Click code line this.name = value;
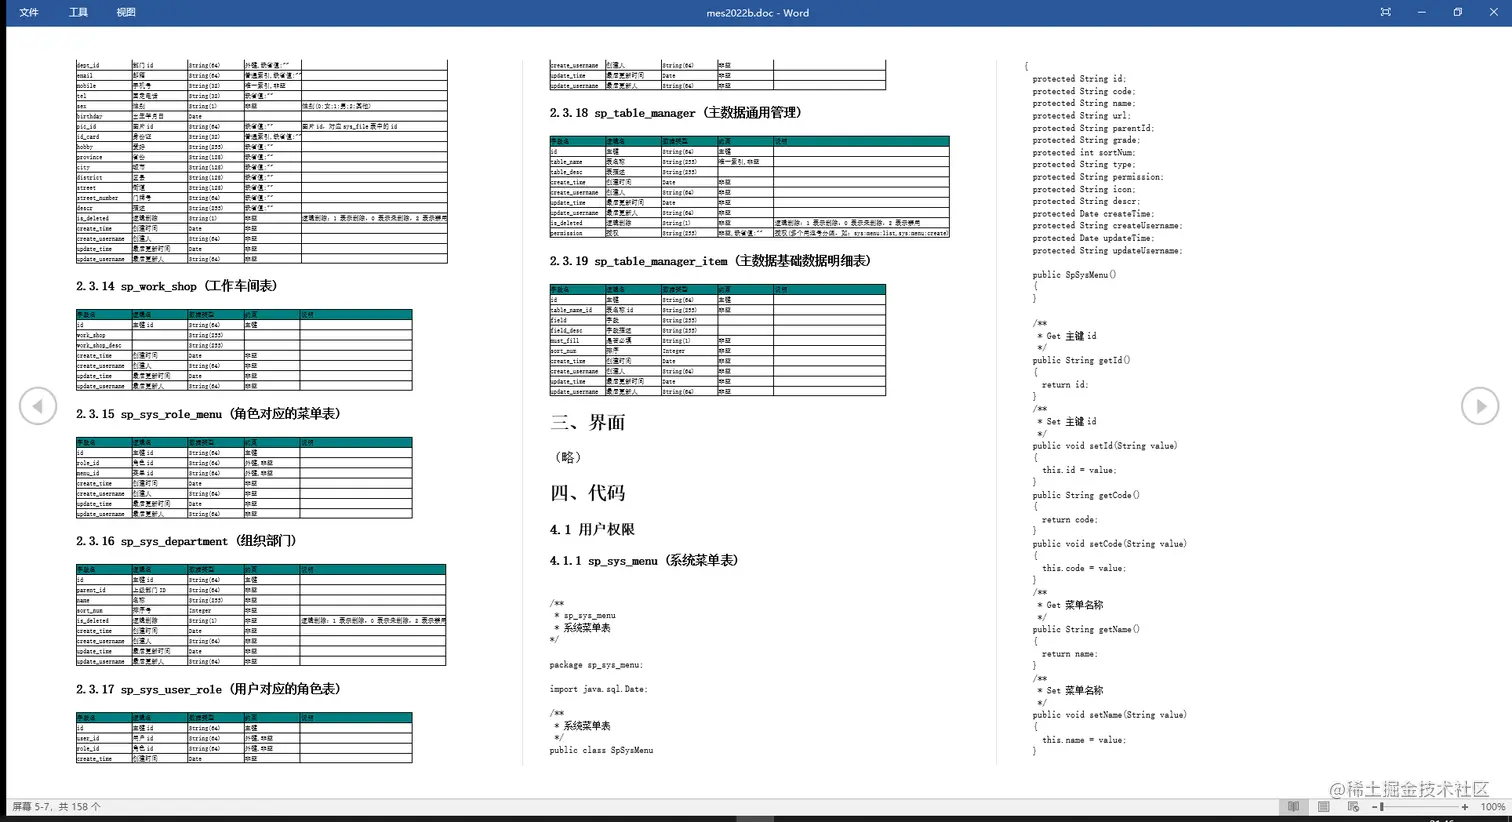Screen dimensions: 1512x822 click(x=1084, y=740)
